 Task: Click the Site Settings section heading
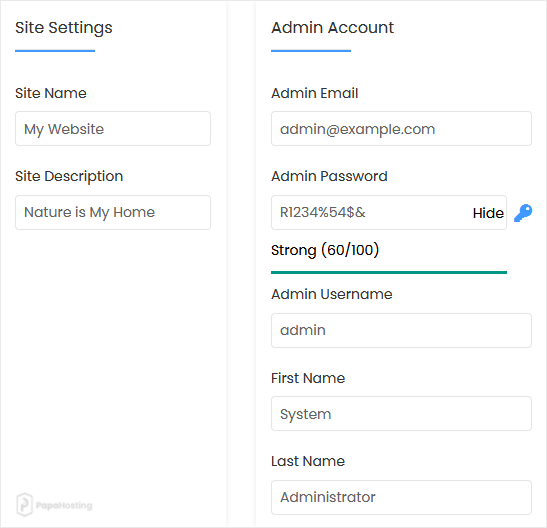click(x=64, y=28)
